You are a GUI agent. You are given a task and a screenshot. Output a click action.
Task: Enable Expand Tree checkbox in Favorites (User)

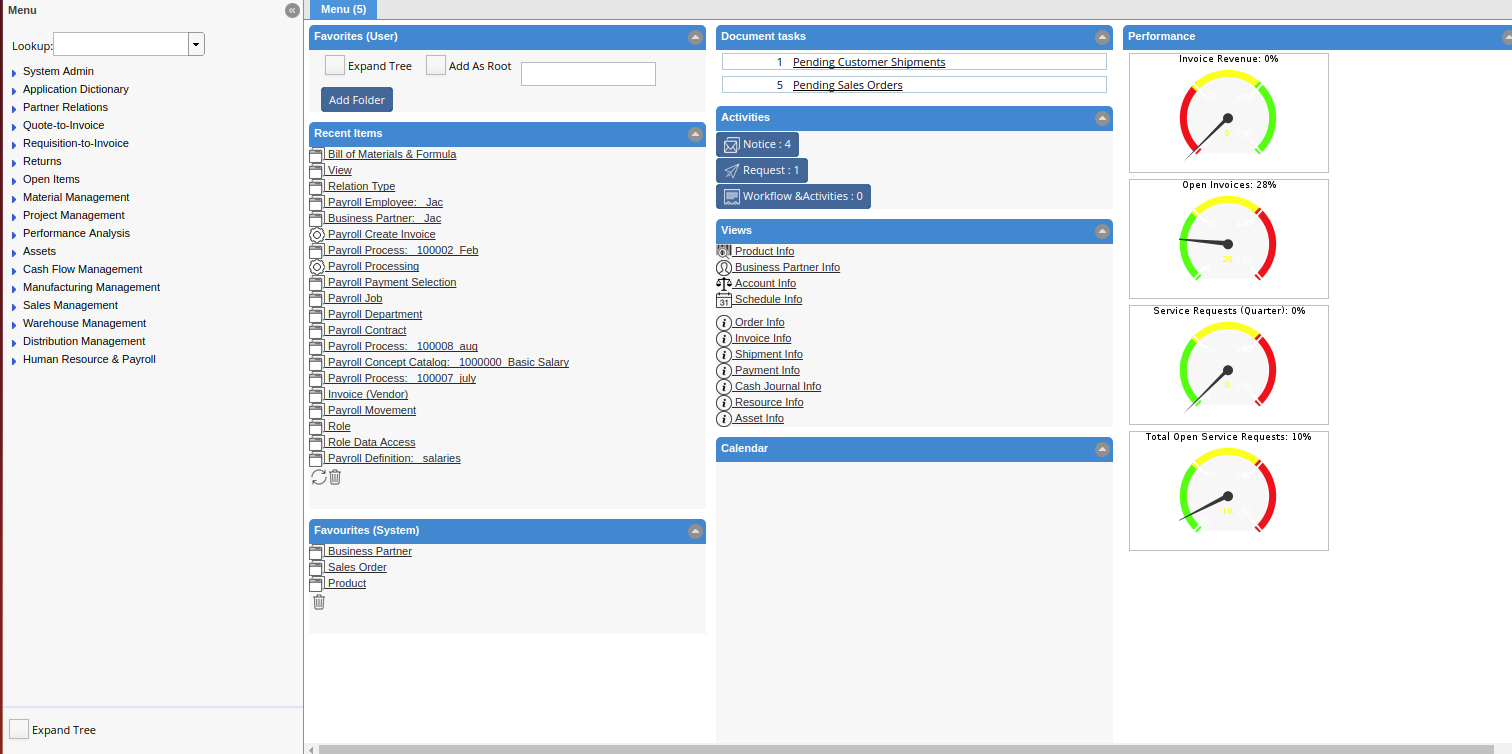335,65
